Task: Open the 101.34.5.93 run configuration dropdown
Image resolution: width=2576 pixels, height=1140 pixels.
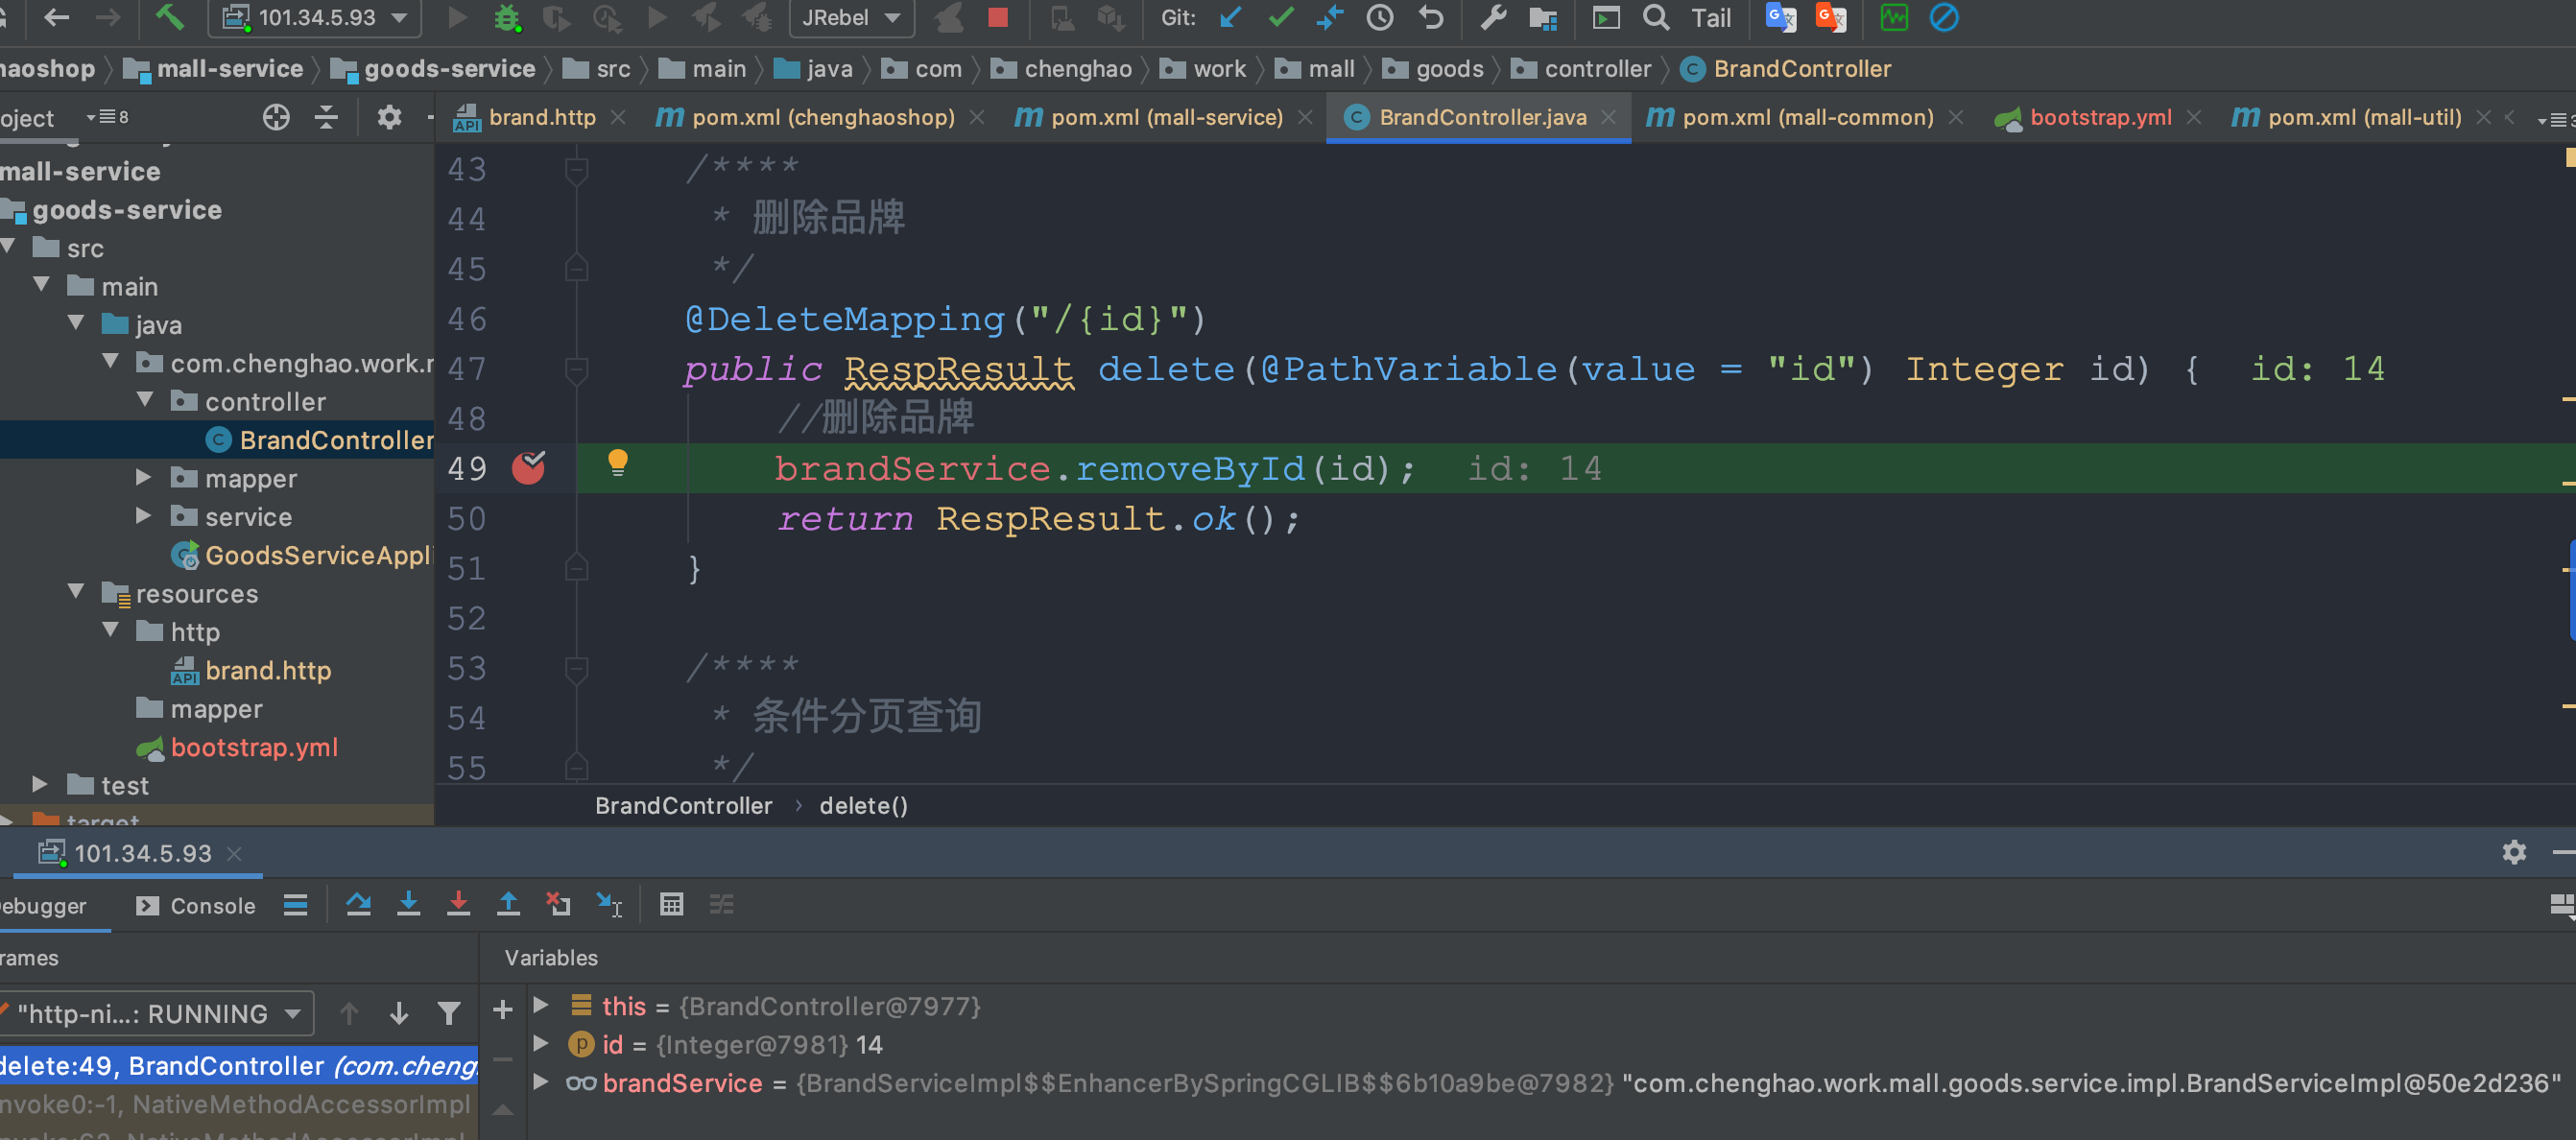Action: click(x=315, y=18)
